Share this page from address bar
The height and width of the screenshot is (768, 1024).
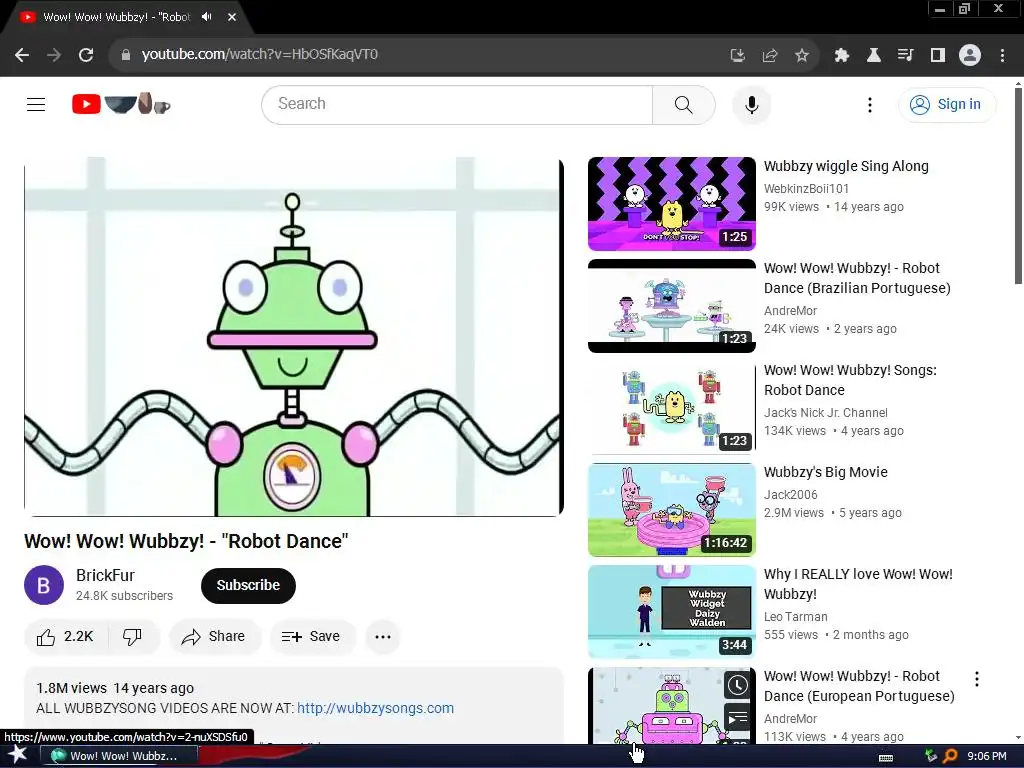pos(770,55)
